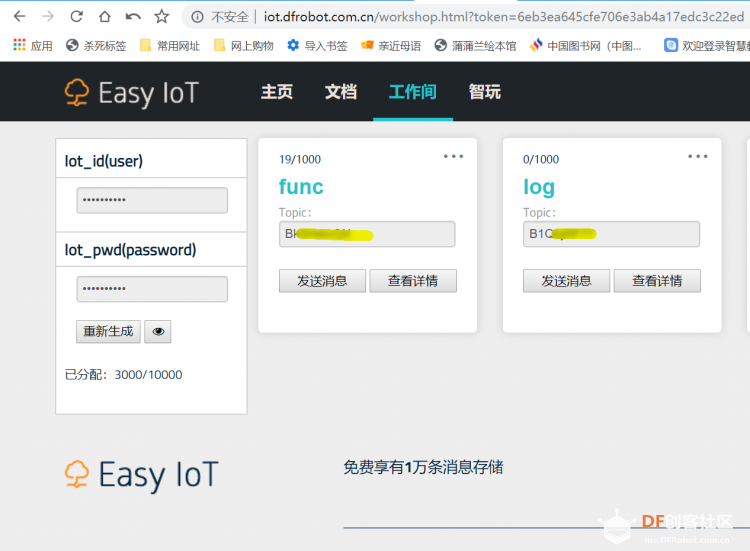Click 查看详情 on the log card

click(657, 281)
